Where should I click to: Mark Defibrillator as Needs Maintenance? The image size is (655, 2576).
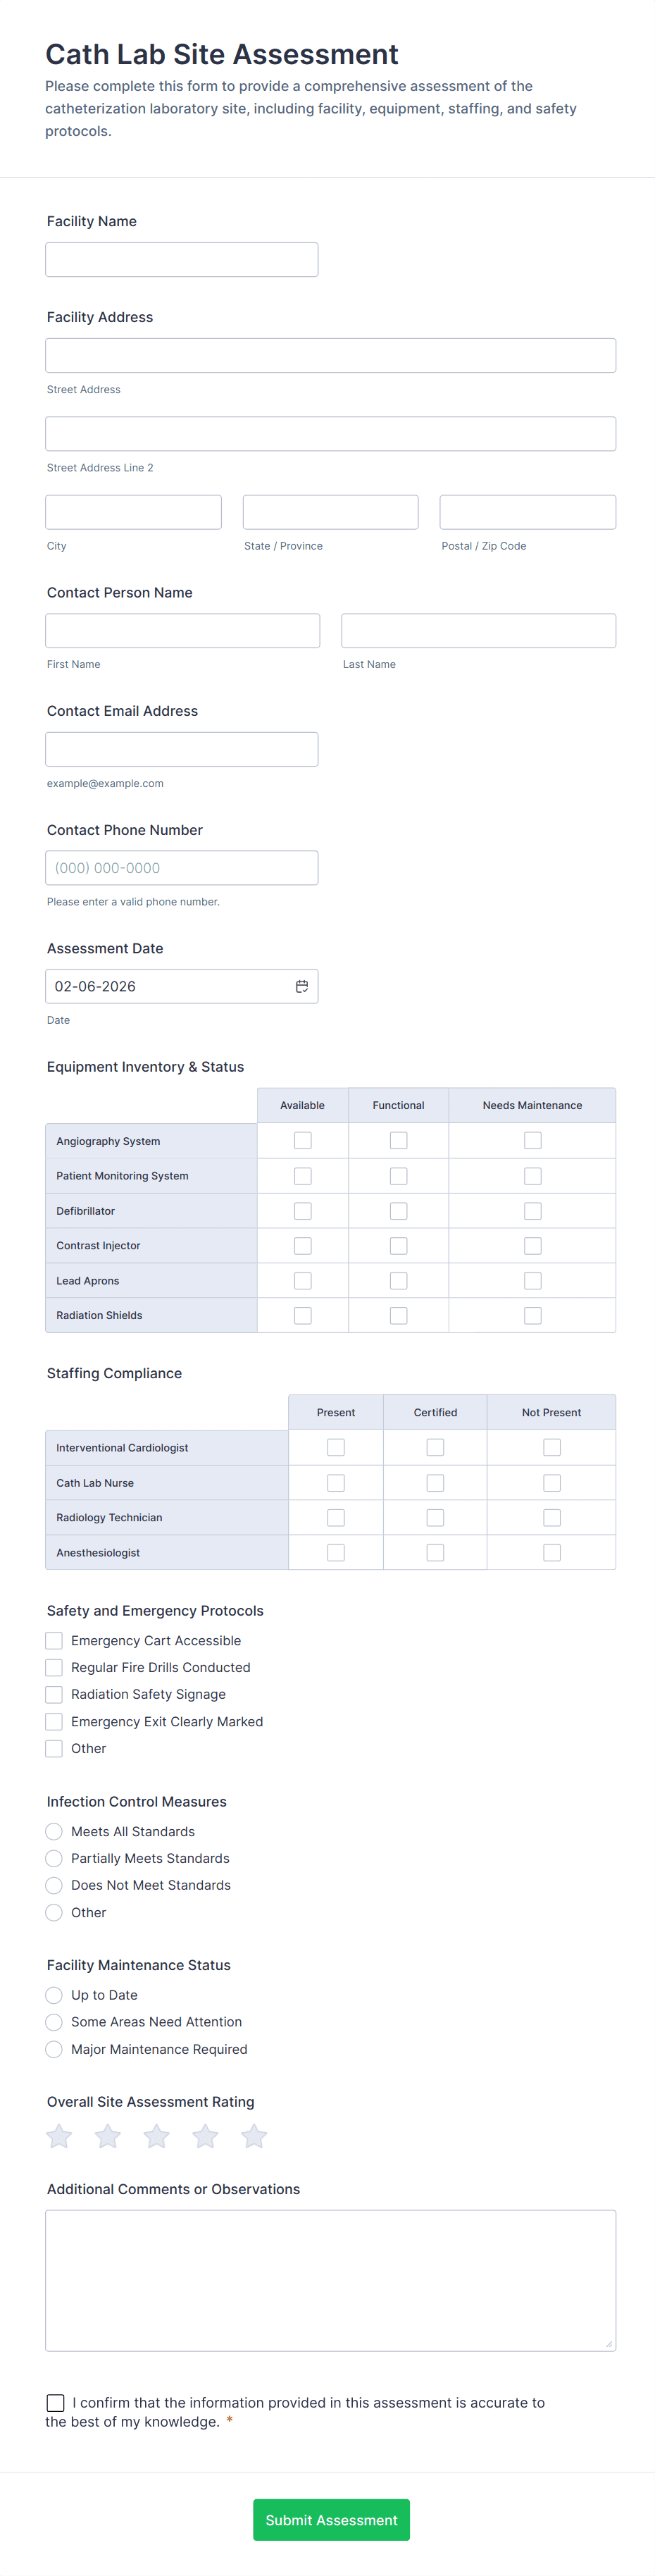click(533, 1211)
